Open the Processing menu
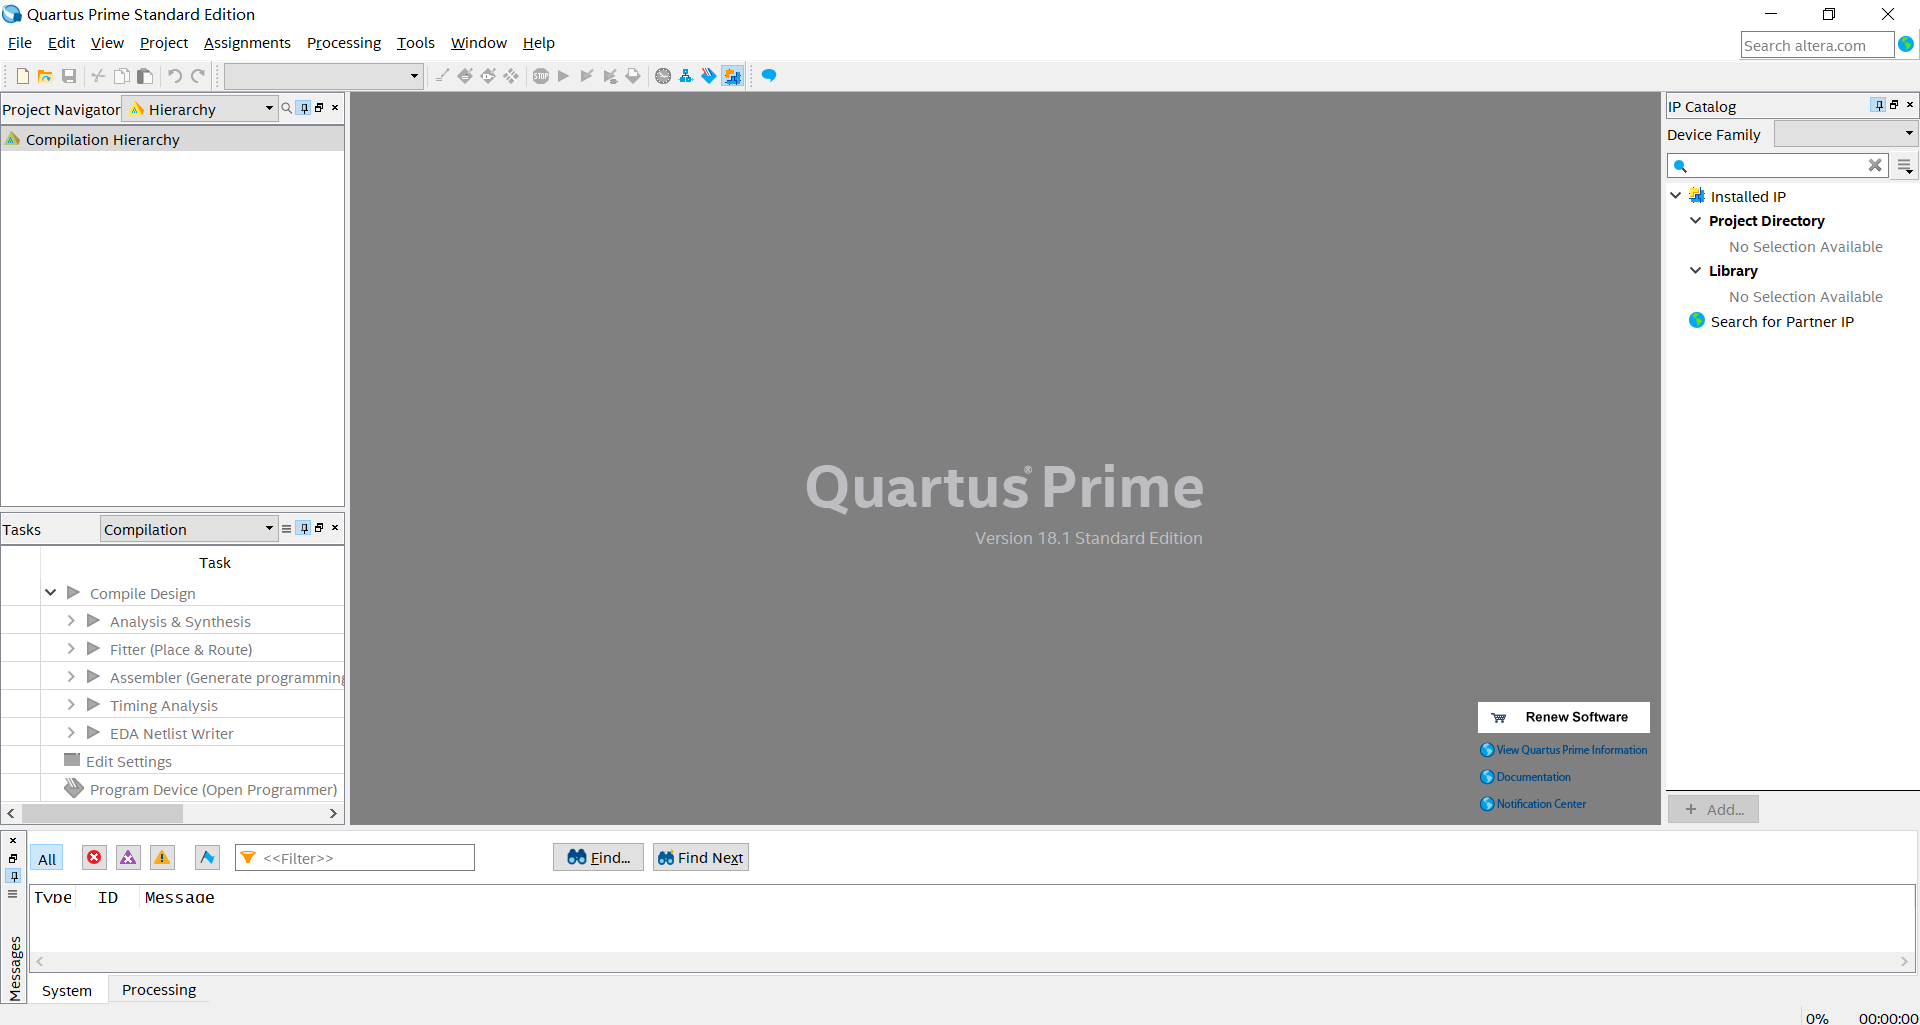The height and width of the screenshot is (1025, 1920). click(344, 43)
